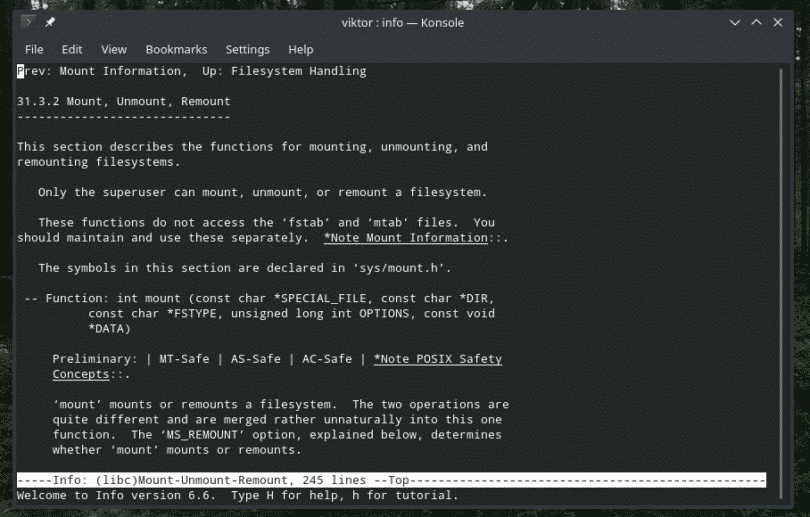The width and height of the screenshot is (810, 517).
Task: Click the terminal's vertical scrollbar
Action: tap(781, 283)
